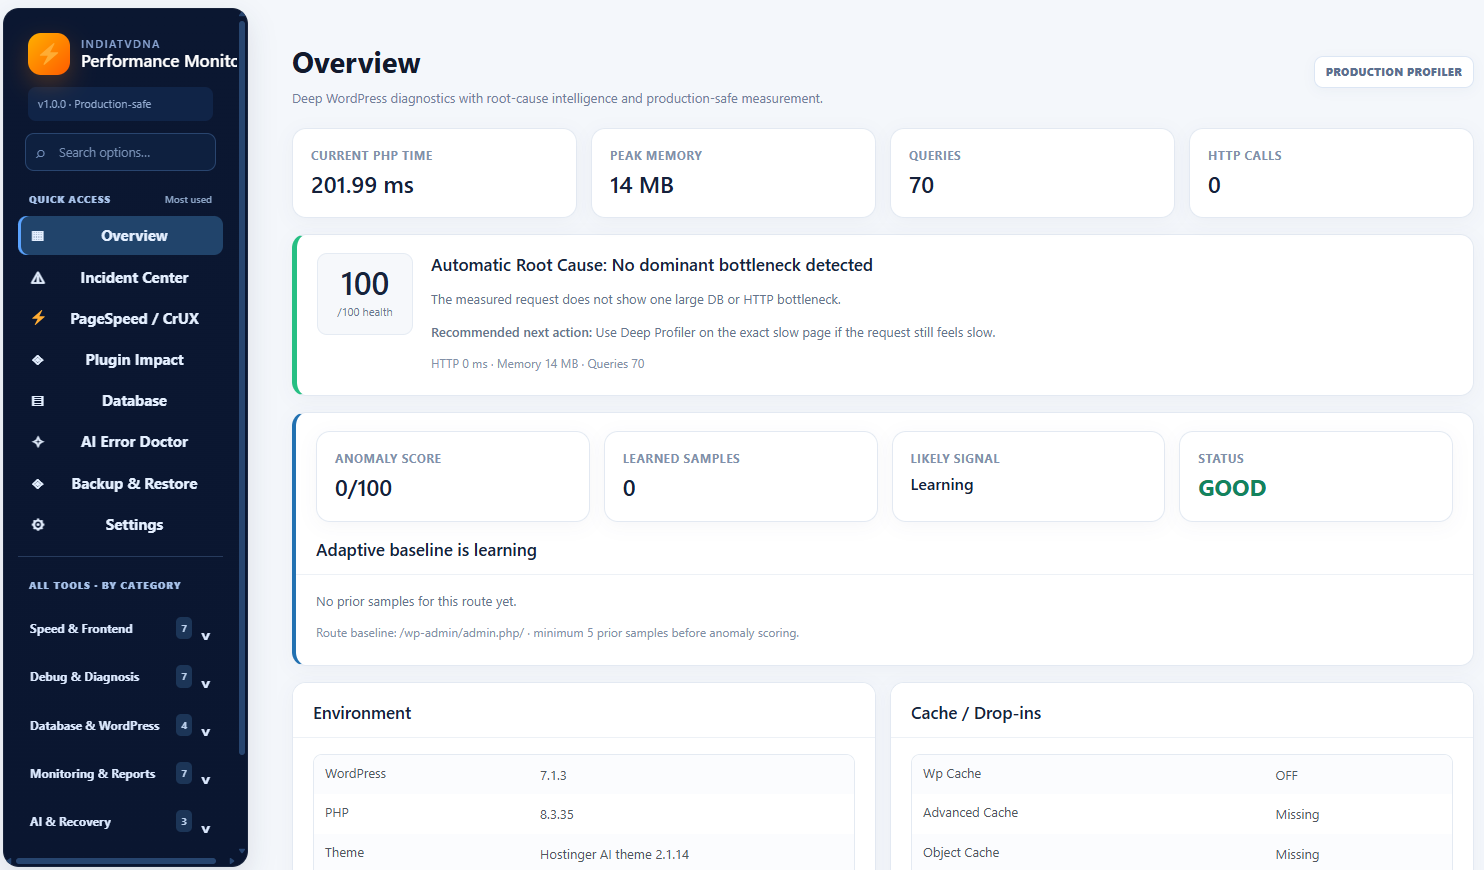Click the lightning bolt plugin logo
This screenshot has height=870, width=1484.
[x=49, y=54]
